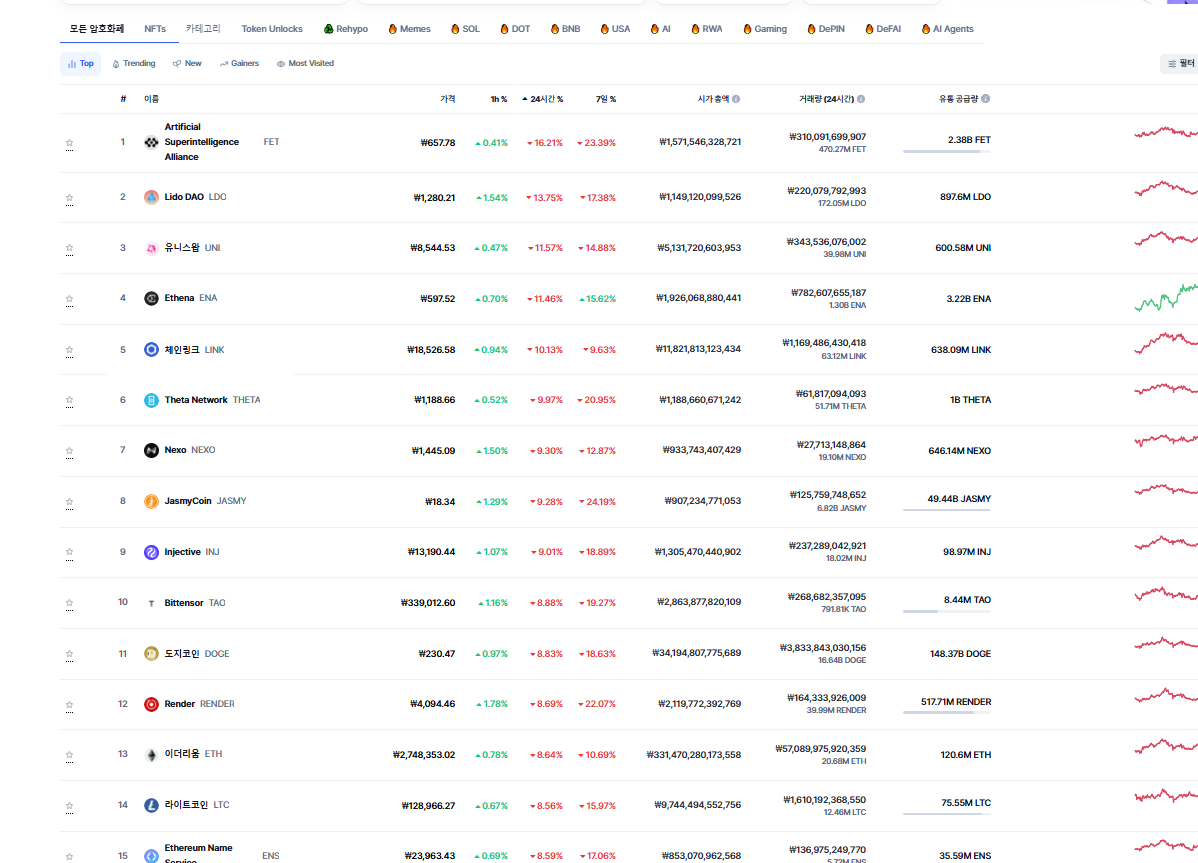1198x863 pixels.
Task: Toggle favorite star for Nexo
Action: [x=70, y=451]
